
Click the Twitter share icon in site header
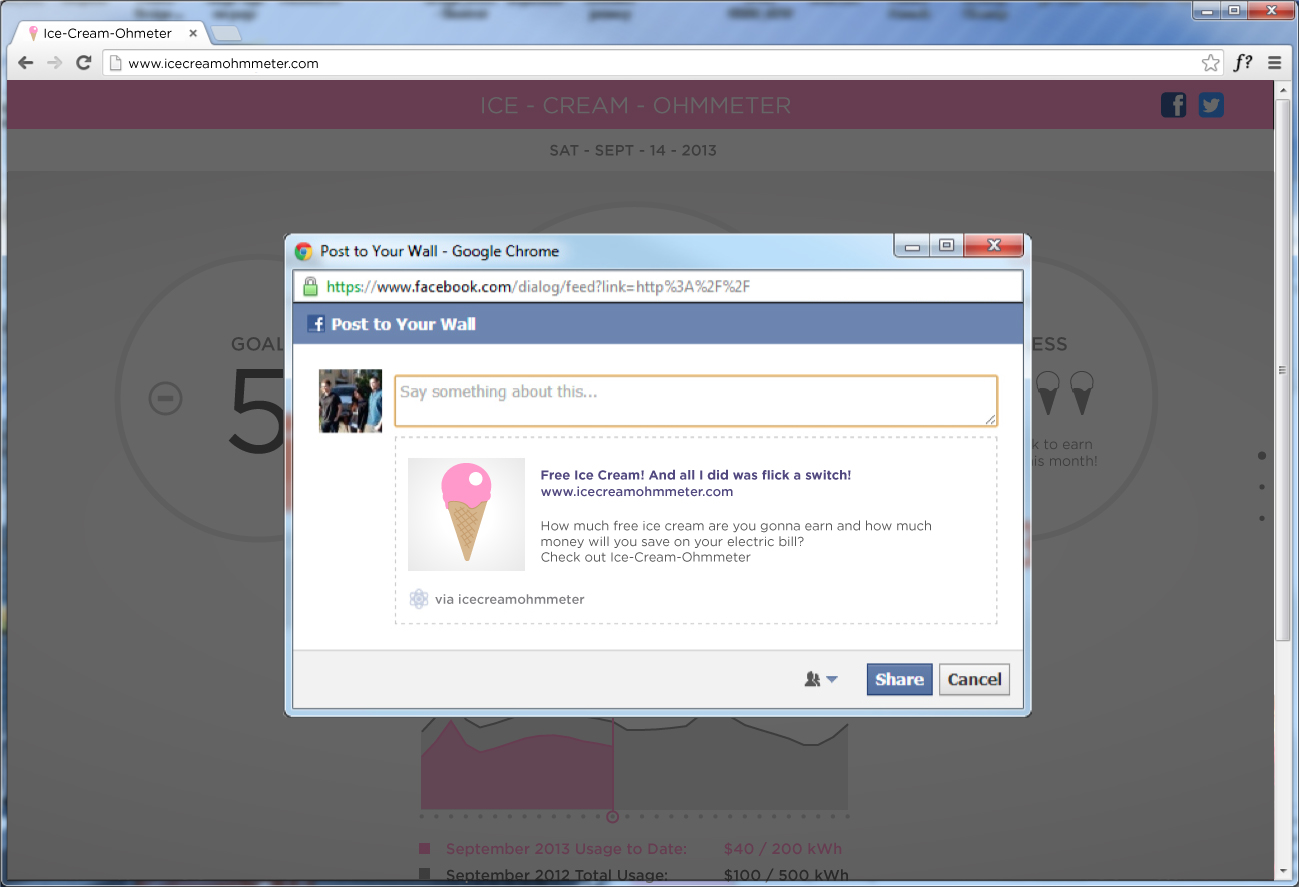(x=1211, y=105)
